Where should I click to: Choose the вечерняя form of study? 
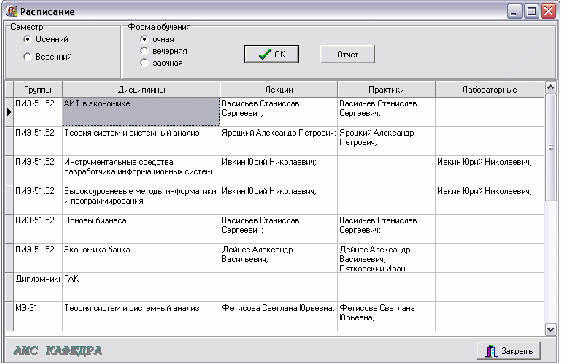(x=144, y=51)
